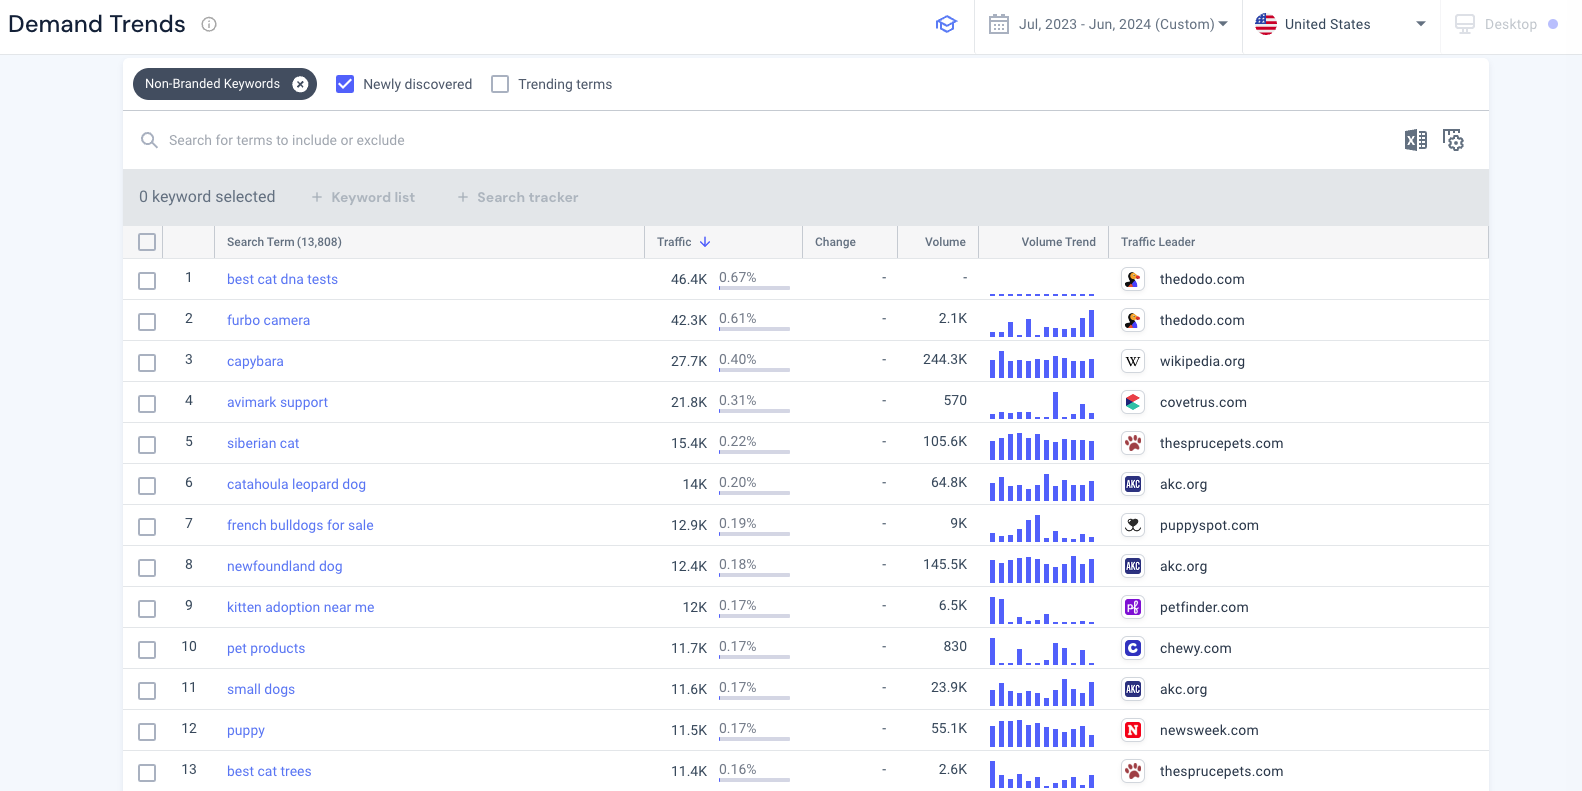
Task: Sort by the Change column header
Action: (835, 242)
